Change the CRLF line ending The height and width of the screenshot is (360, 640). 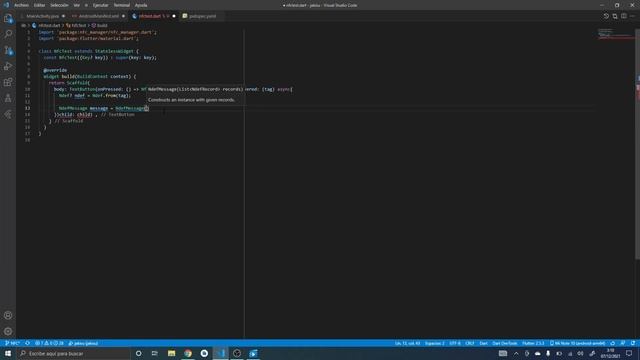click(470, 343)
